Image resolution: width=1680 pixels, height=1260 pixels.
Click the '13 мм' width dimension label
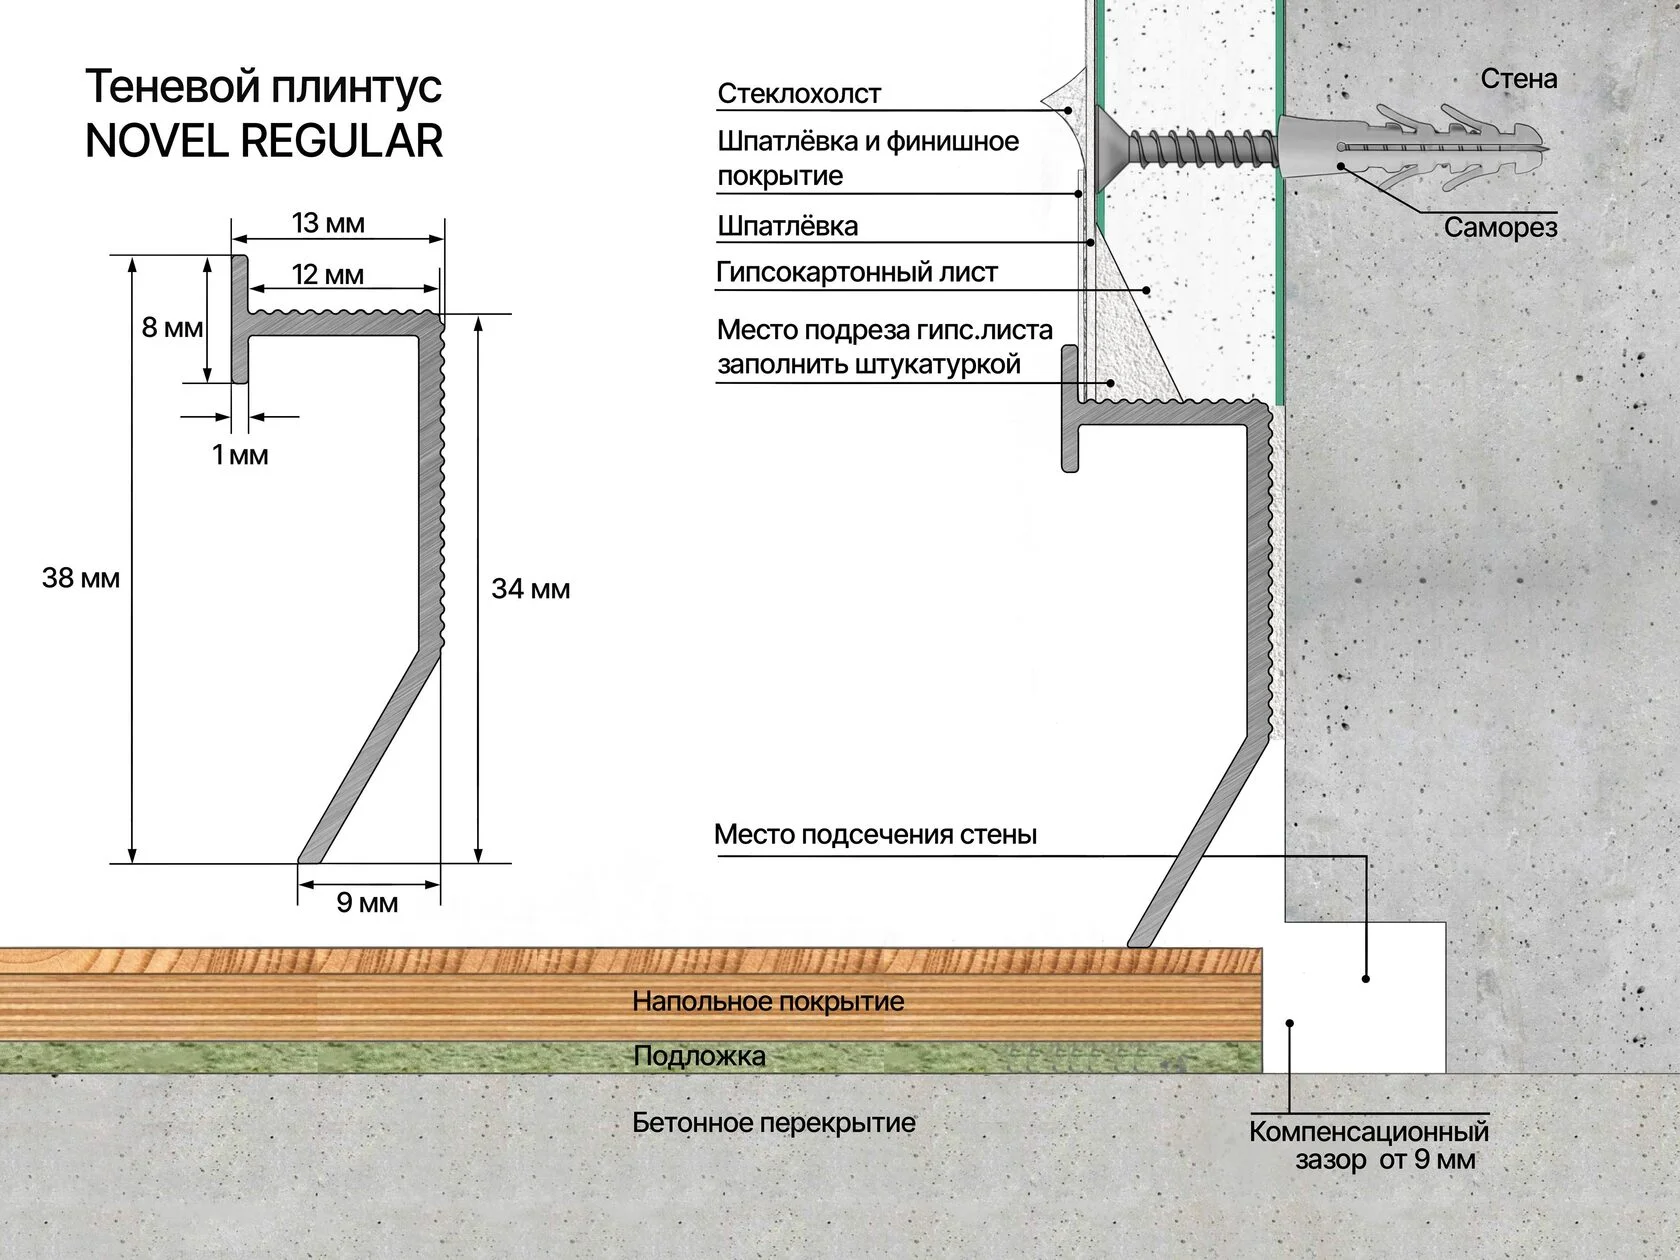(328, 222)
